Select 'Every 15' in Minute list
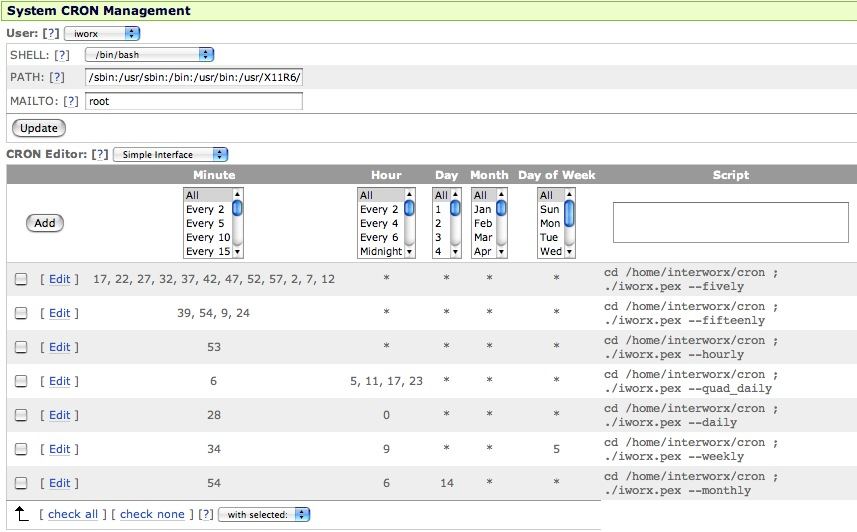857x532 pixels. 208,252
